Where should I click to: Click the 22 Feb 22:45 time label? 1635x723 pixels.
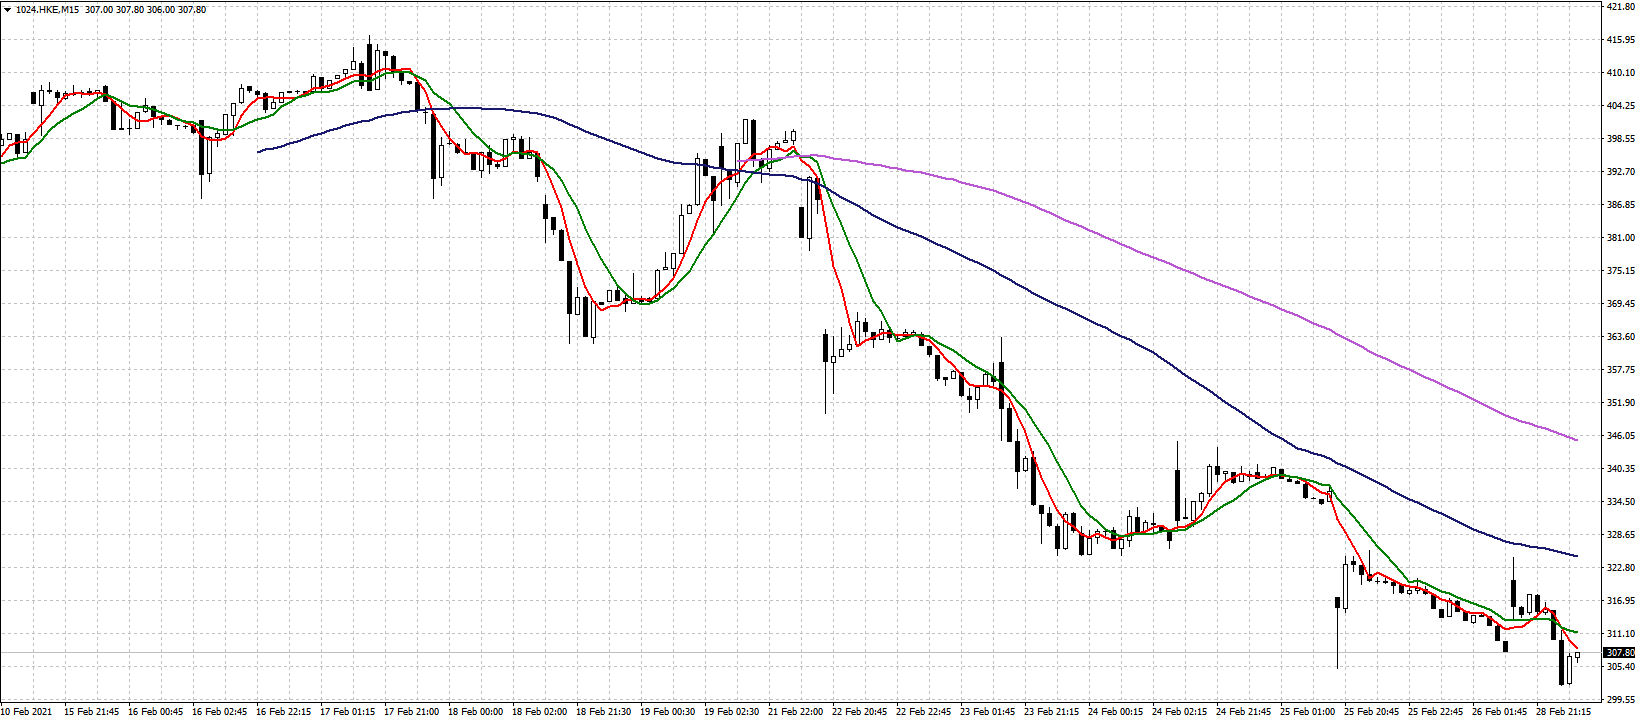(x=924, y=712)
